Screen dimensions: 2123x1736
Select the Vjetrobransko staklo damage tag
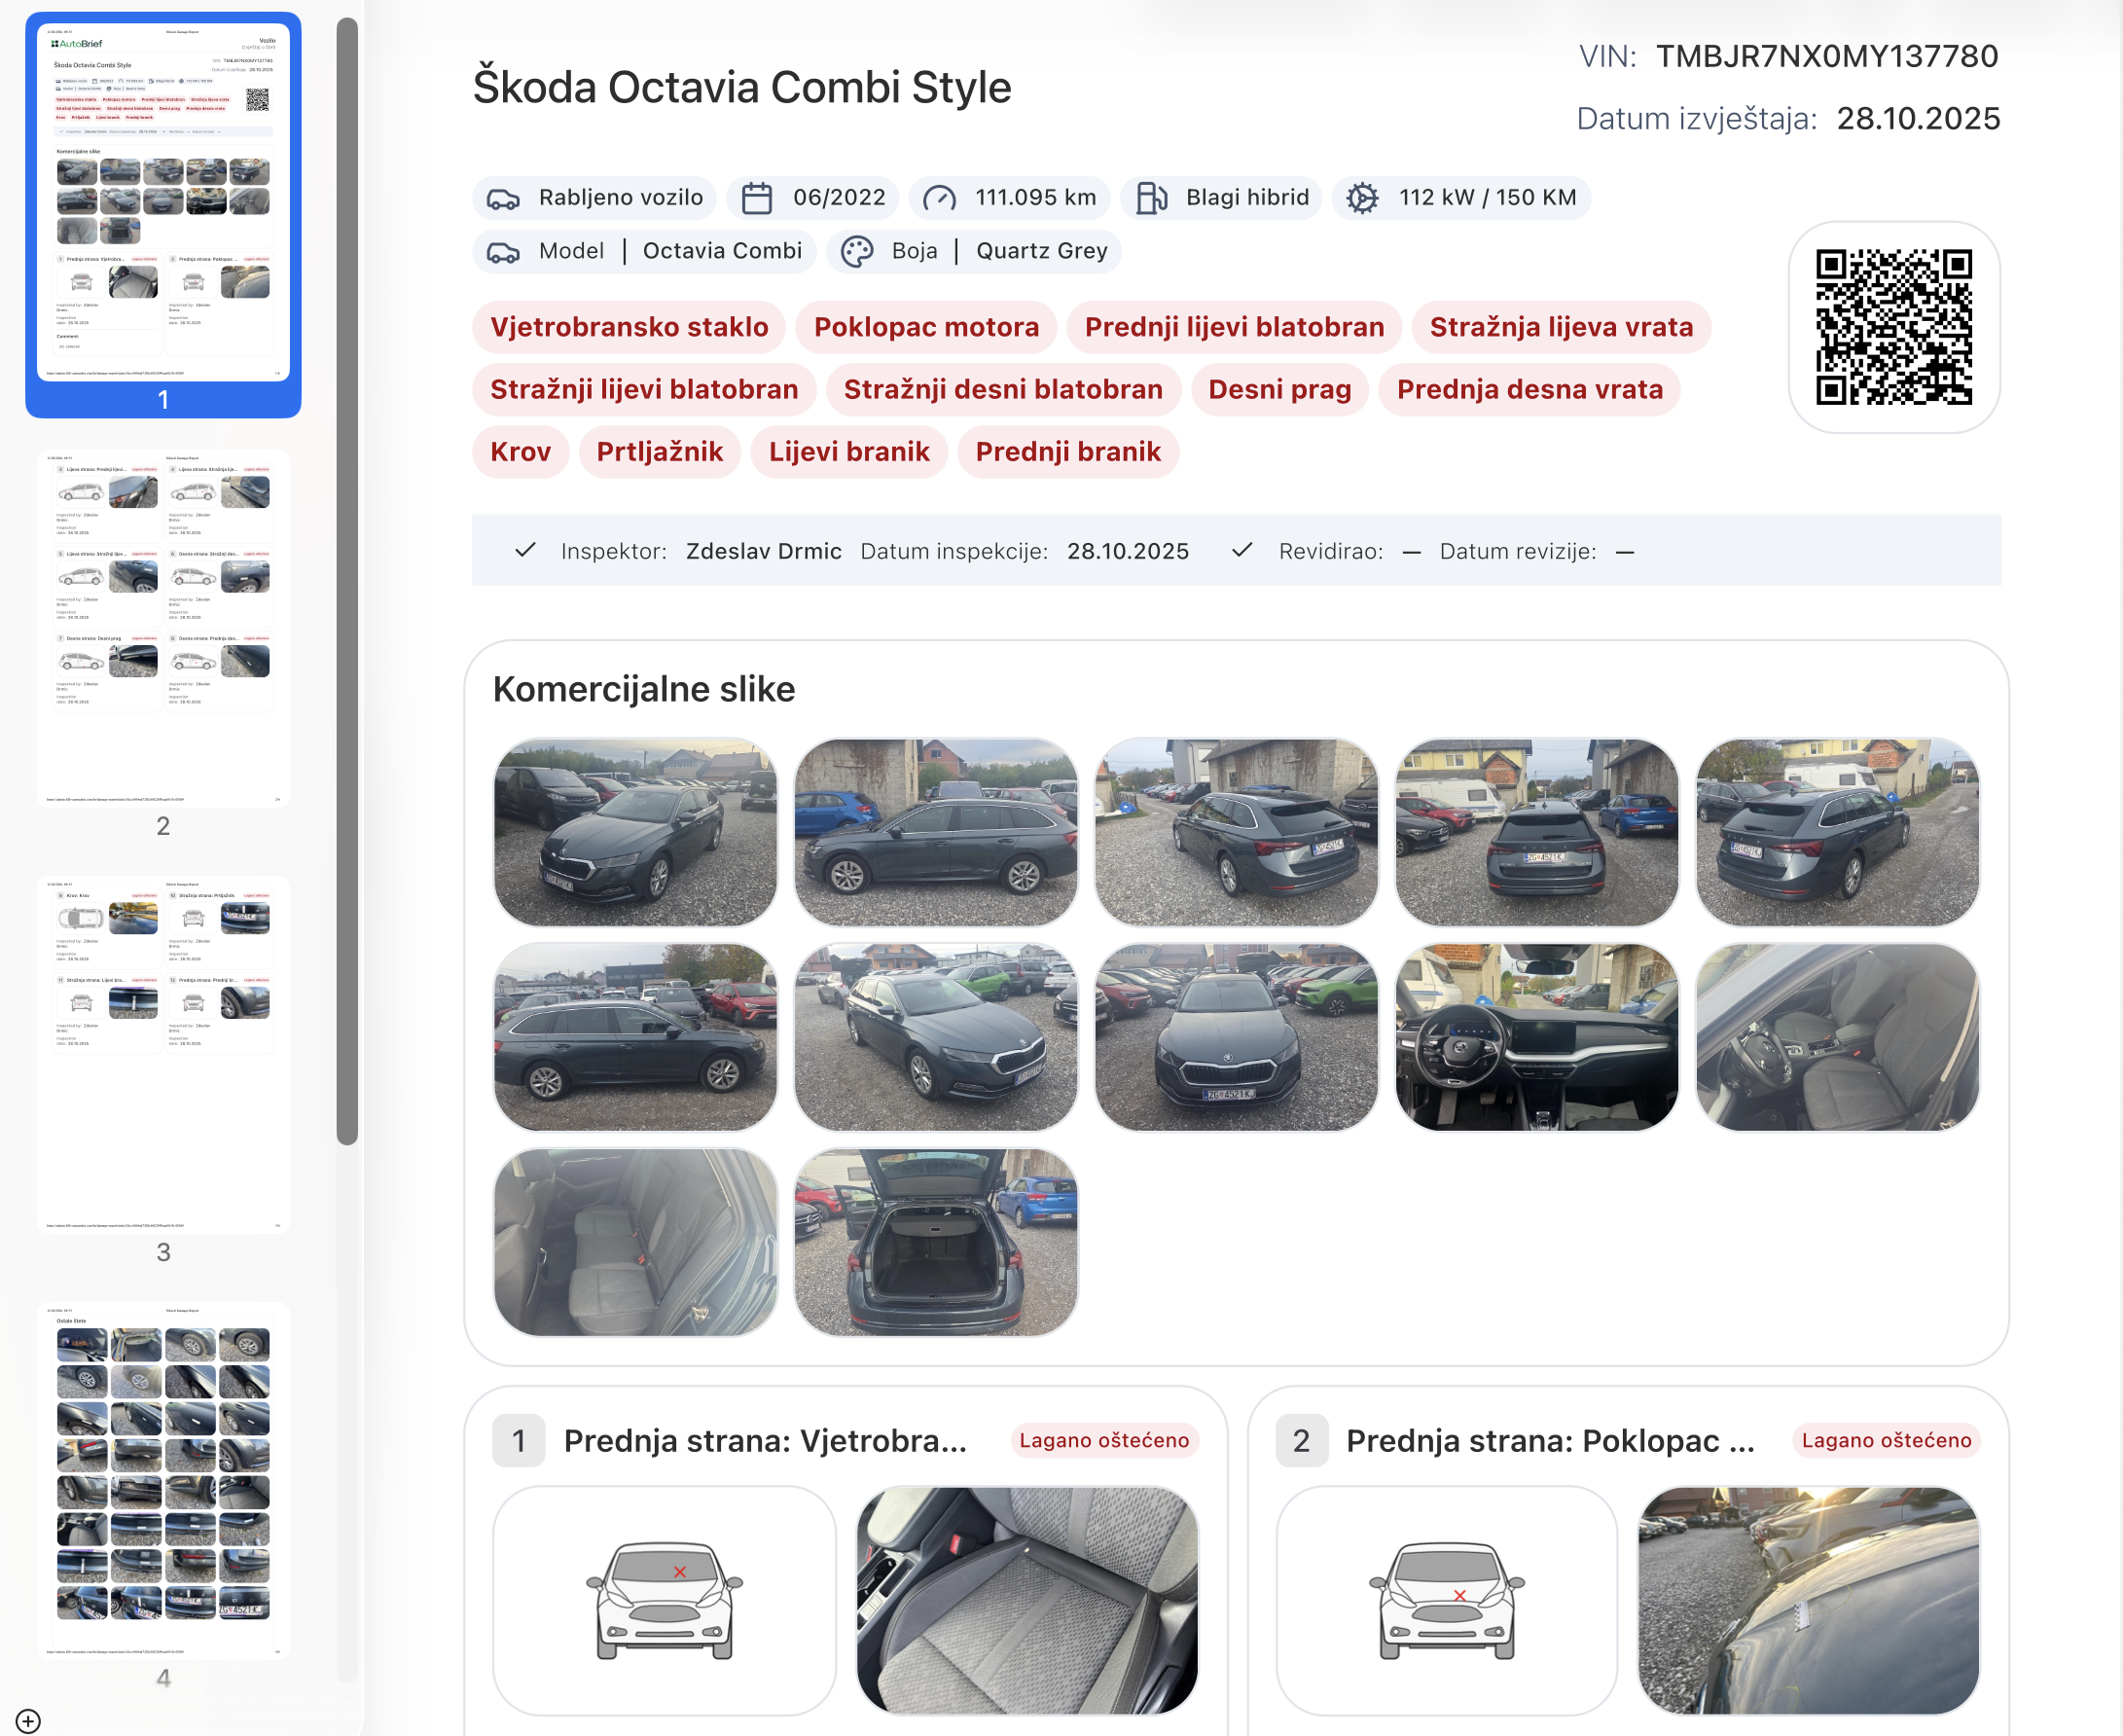tap(629, 327)
